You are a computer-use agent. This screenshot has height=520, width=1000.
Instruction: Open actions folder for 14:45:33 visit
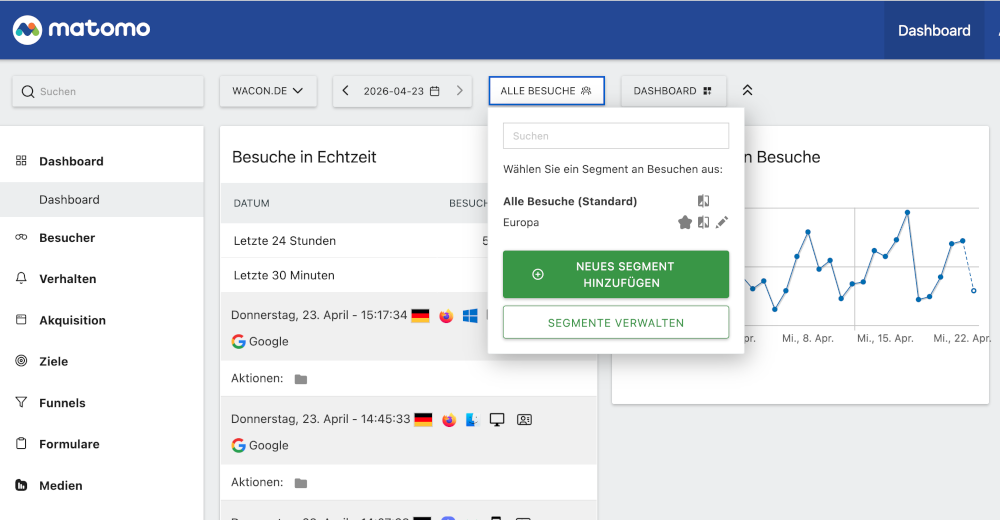(x=301, y=483)
